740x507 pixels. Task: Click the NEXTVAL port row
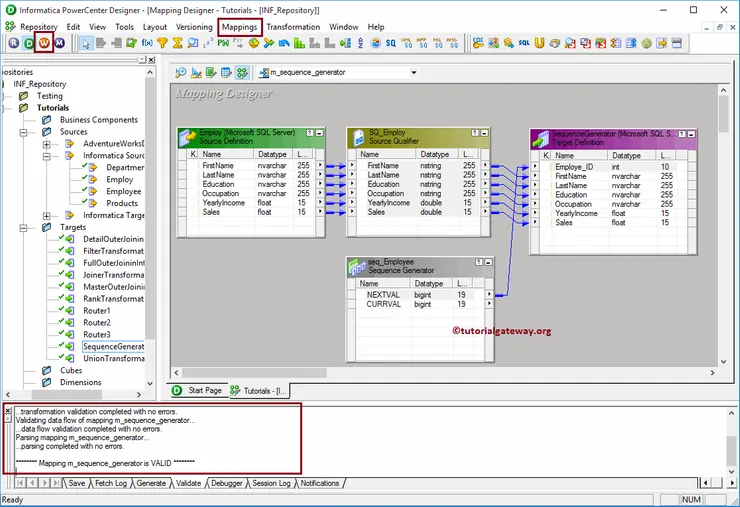coord(419,295)
